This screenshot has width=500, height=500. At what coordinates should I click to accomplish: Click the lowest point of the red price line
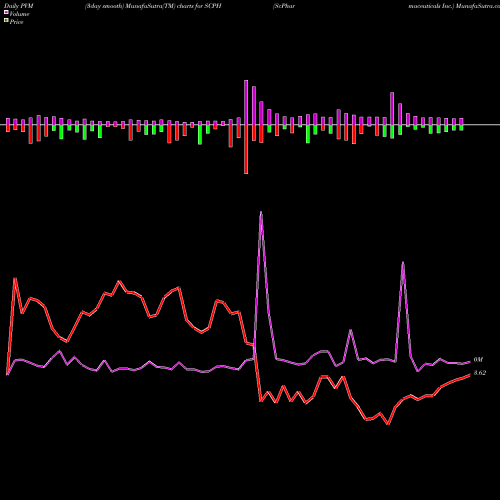[388, 424]
